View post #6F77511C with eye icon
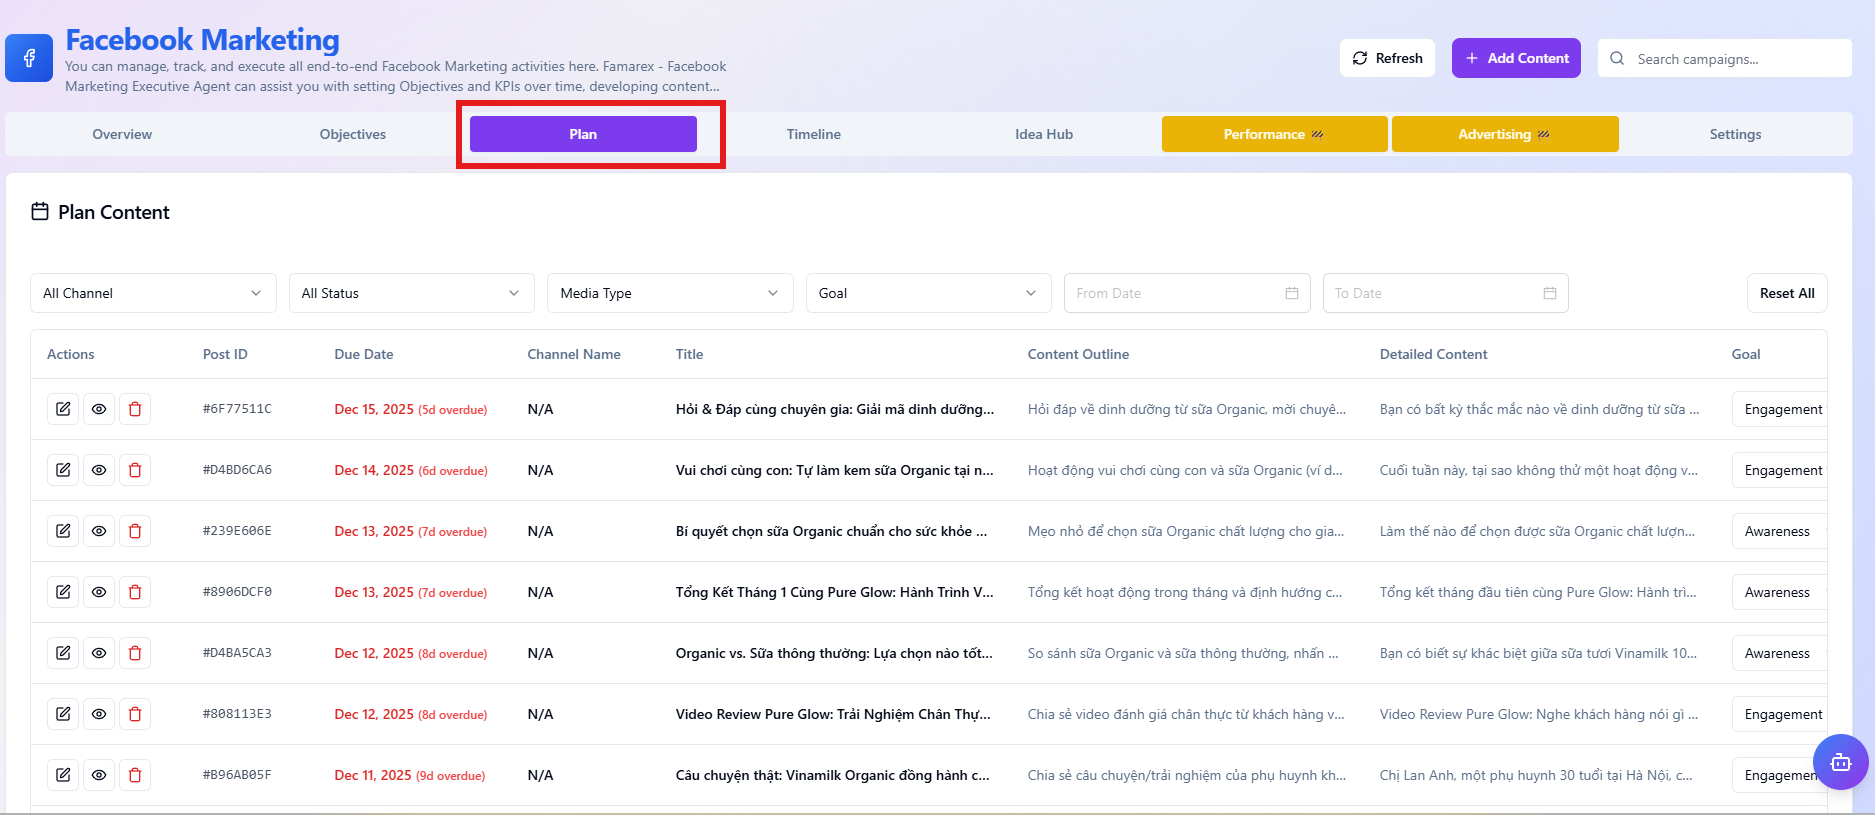 click(99, 409)
